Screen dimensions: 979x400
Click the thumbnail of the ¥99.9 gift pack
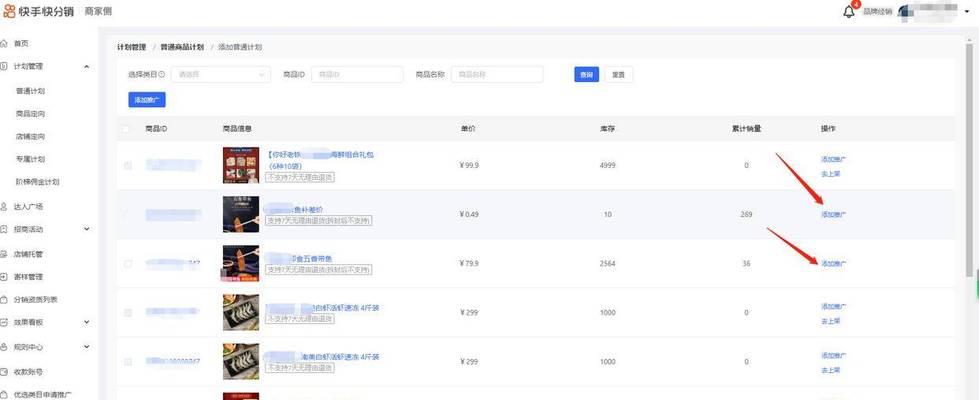(x=241, y=165)
